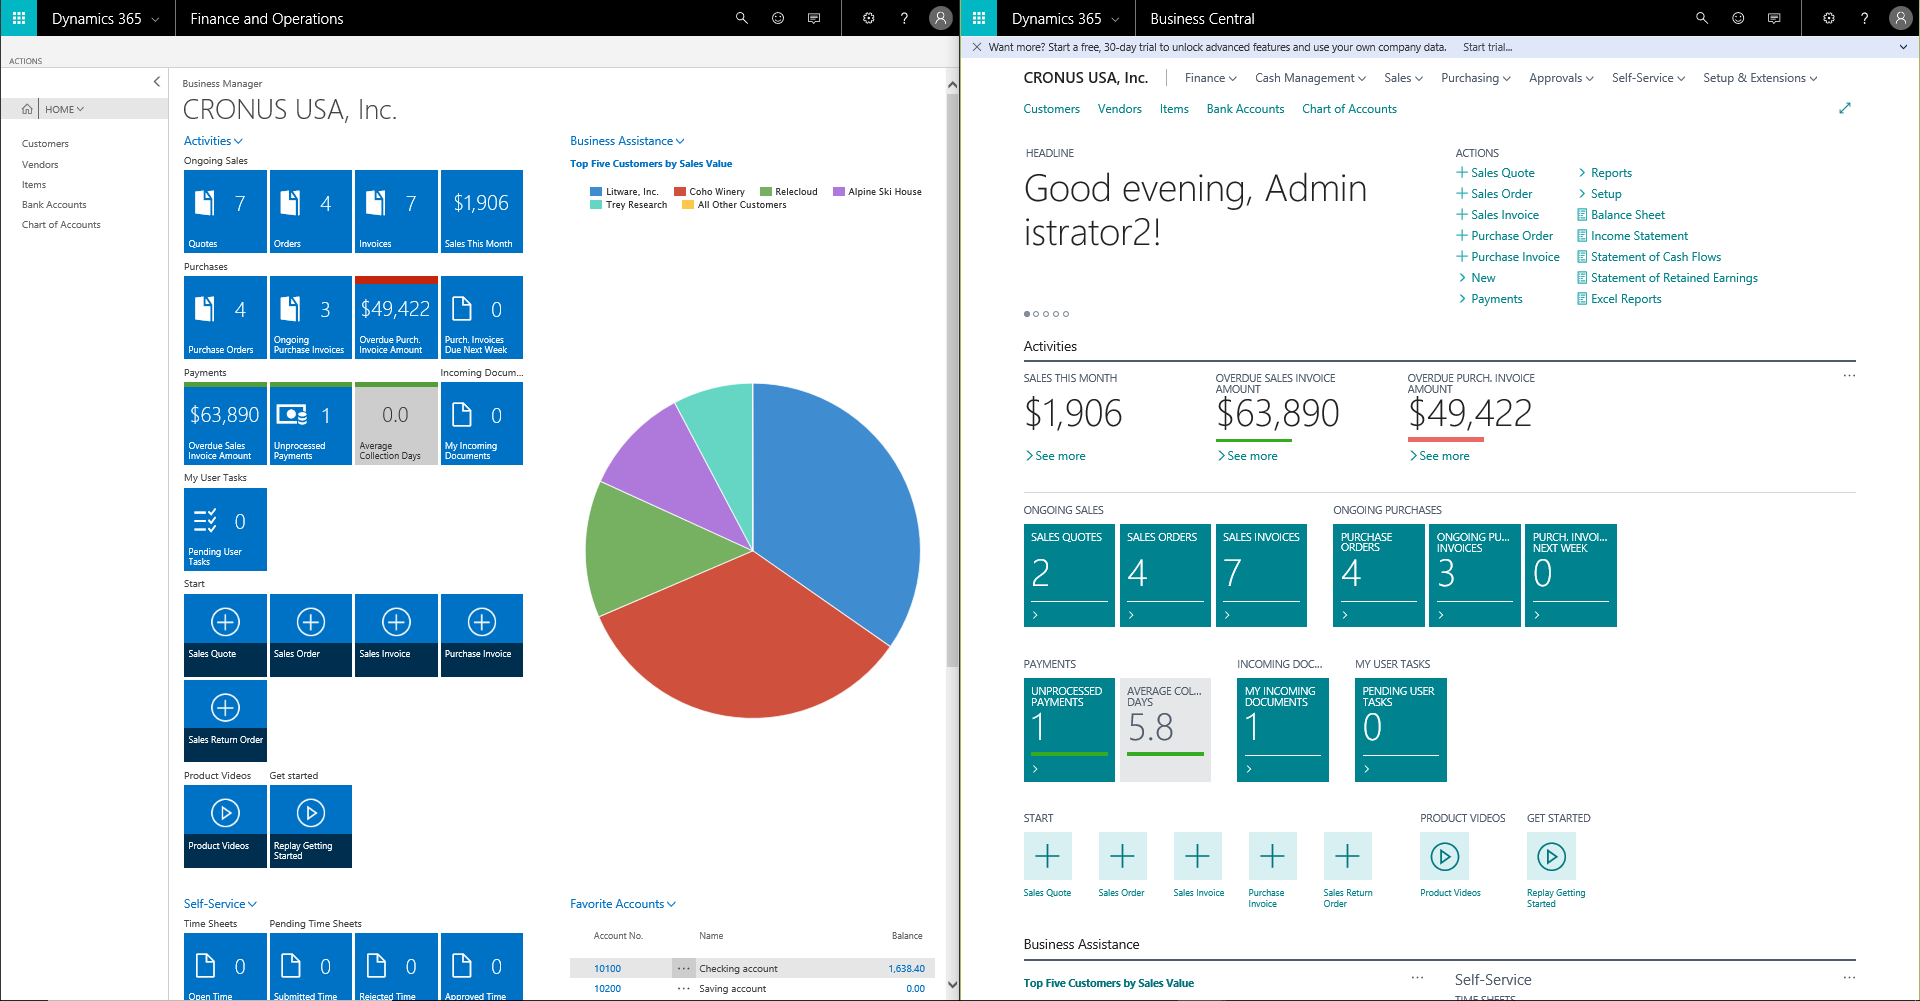The height and width of the screenshot is (1001, 1920).
Task: Expand HOME dropdown in navigation pane
Action: [x=80, y=109]
